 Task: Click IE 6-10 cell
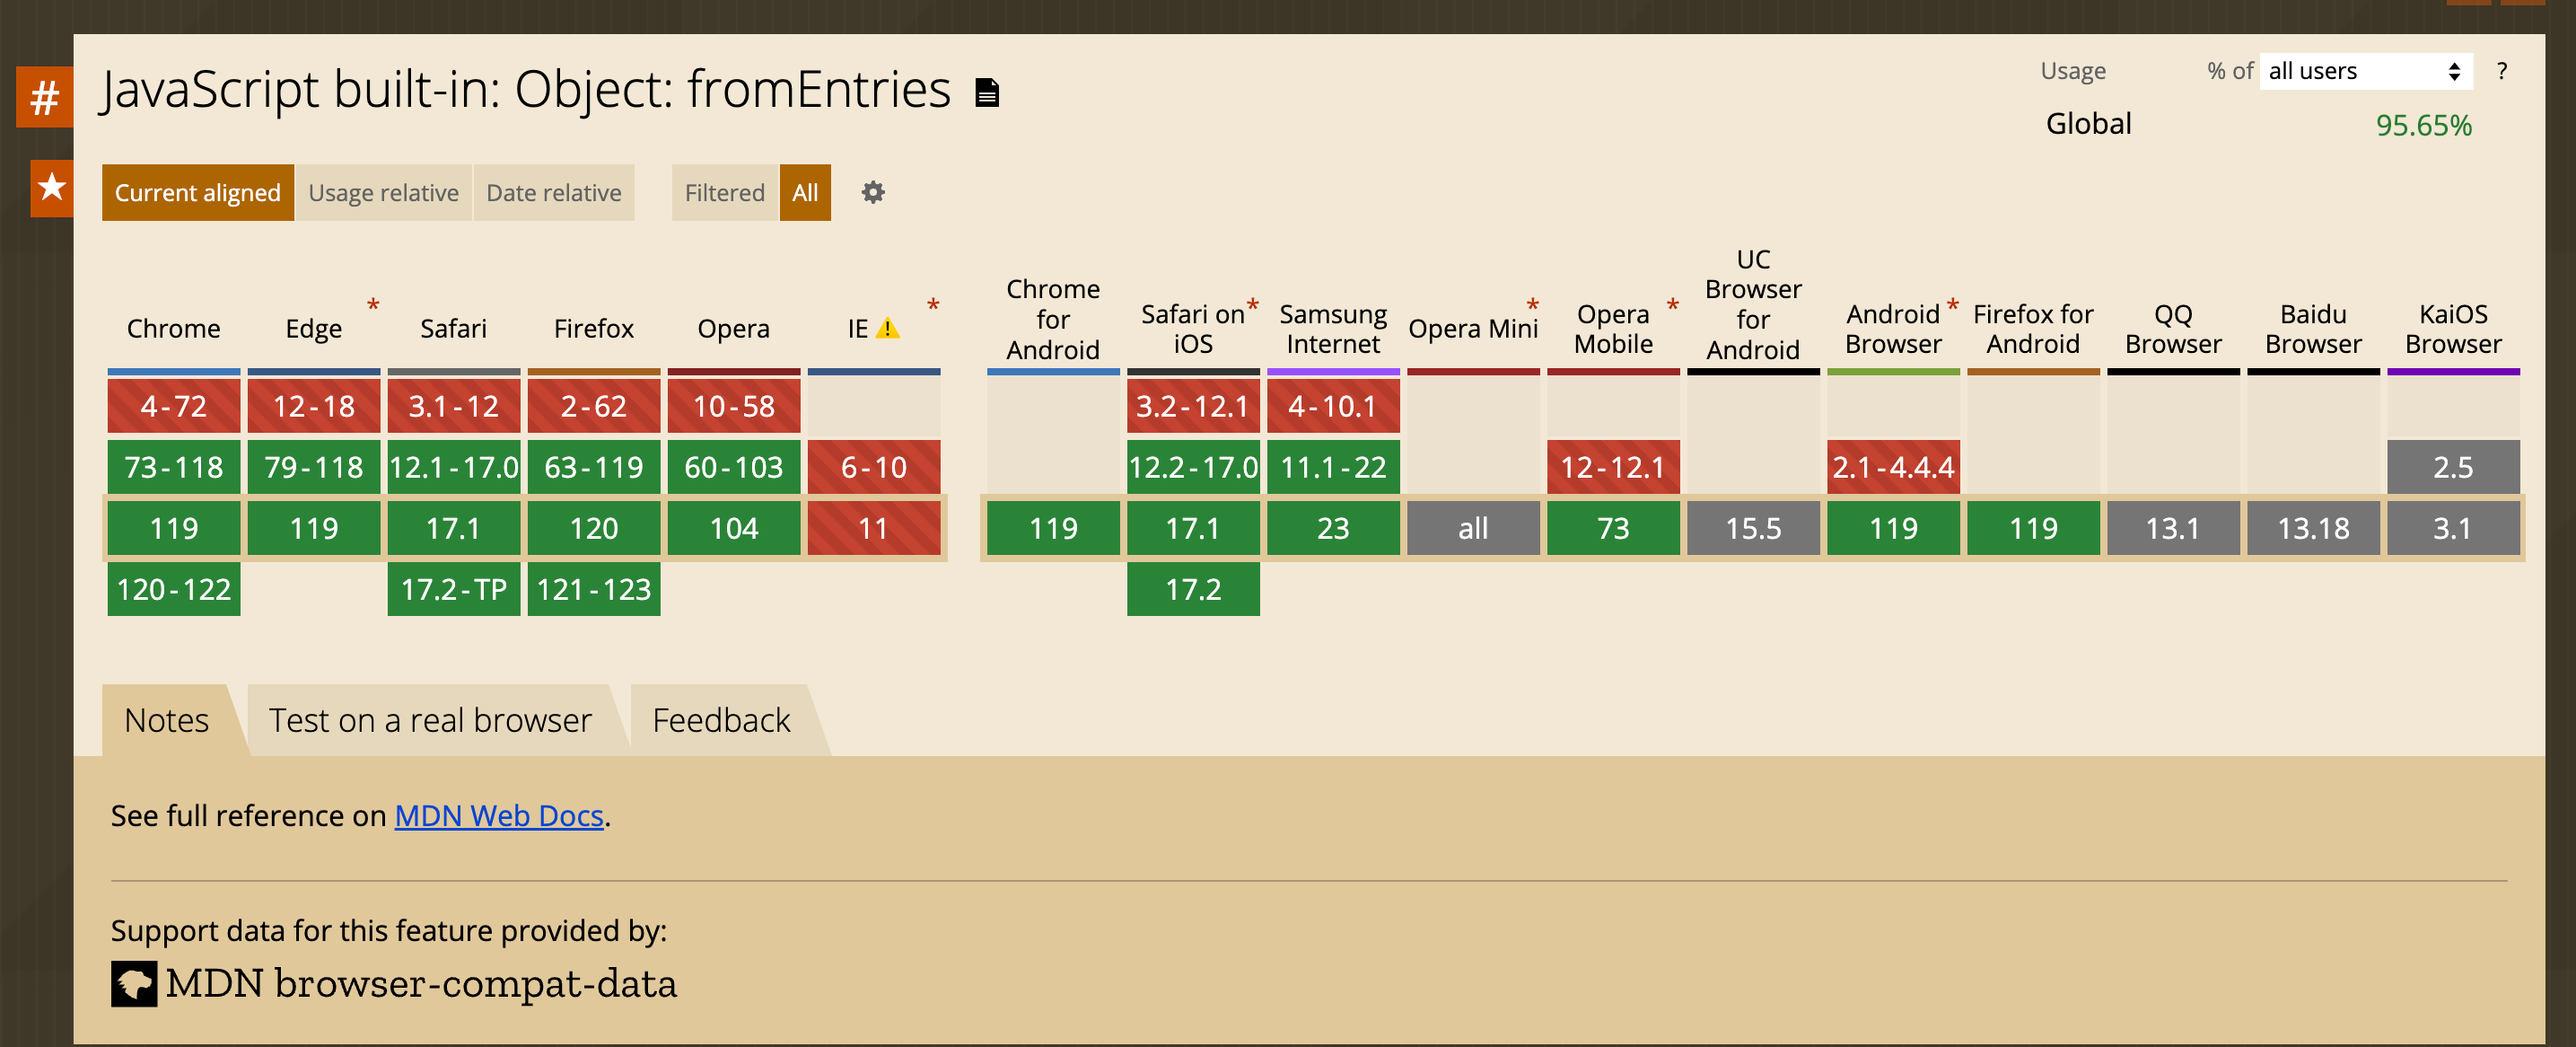[874, 467]
